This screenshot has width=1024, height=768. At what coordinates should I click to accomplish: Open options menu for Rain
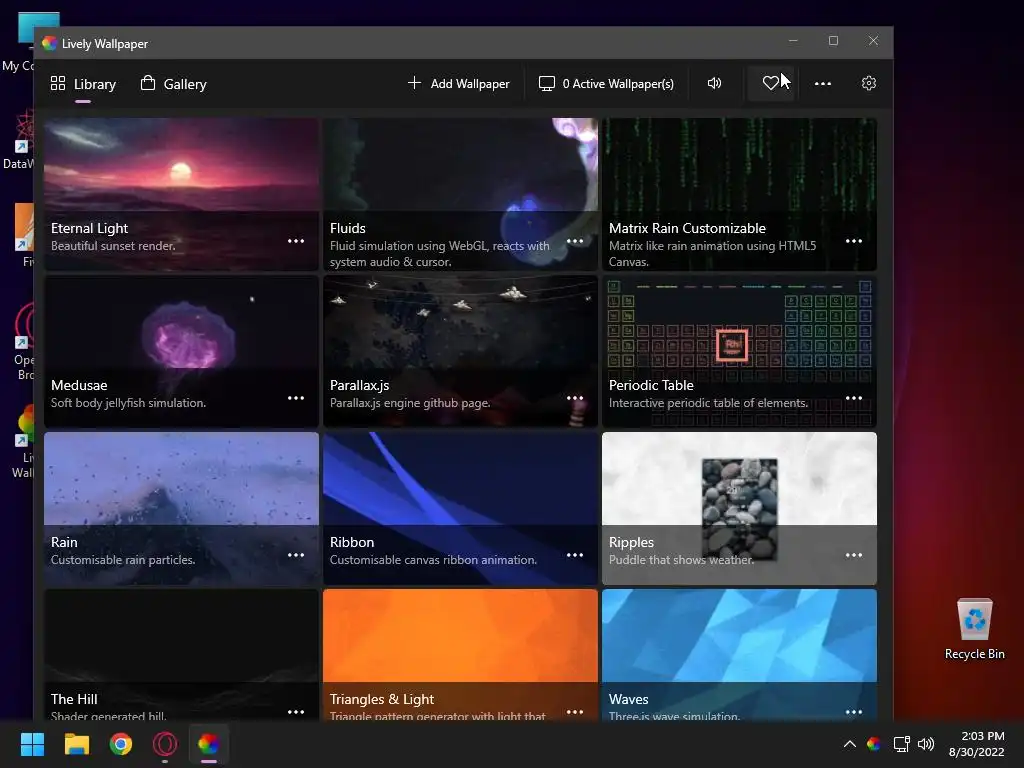point(296,555)
